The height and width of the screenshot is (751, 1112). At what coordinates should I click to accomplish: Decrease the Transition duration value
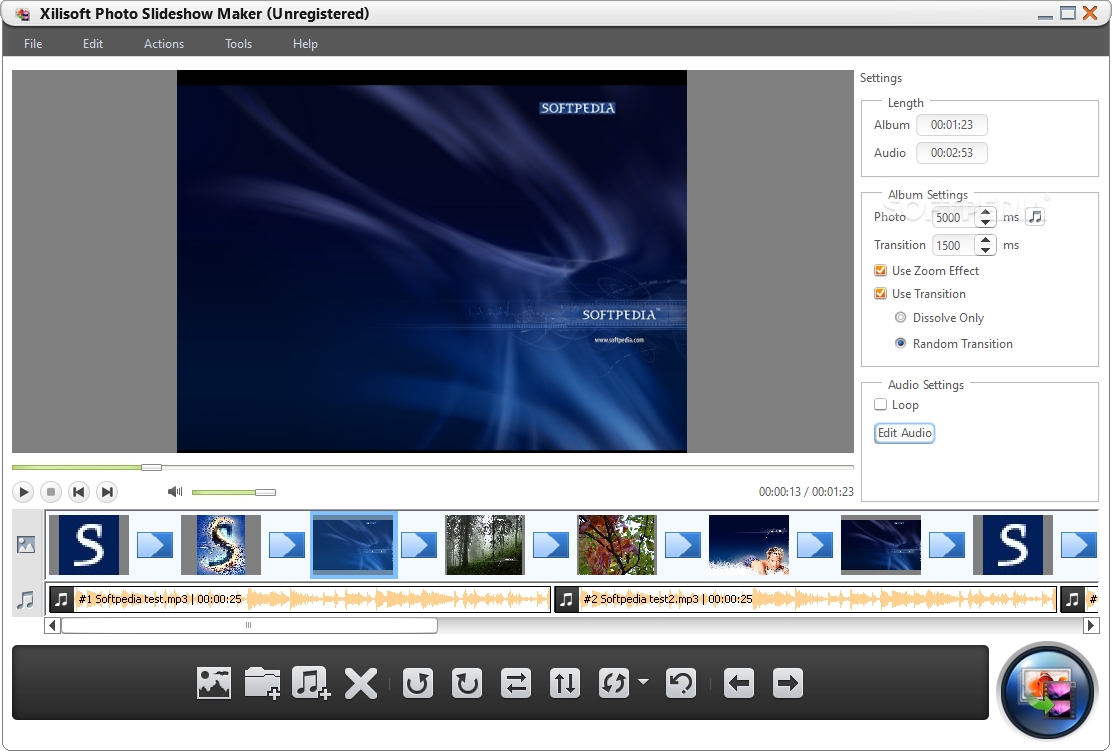coord(986,250)
